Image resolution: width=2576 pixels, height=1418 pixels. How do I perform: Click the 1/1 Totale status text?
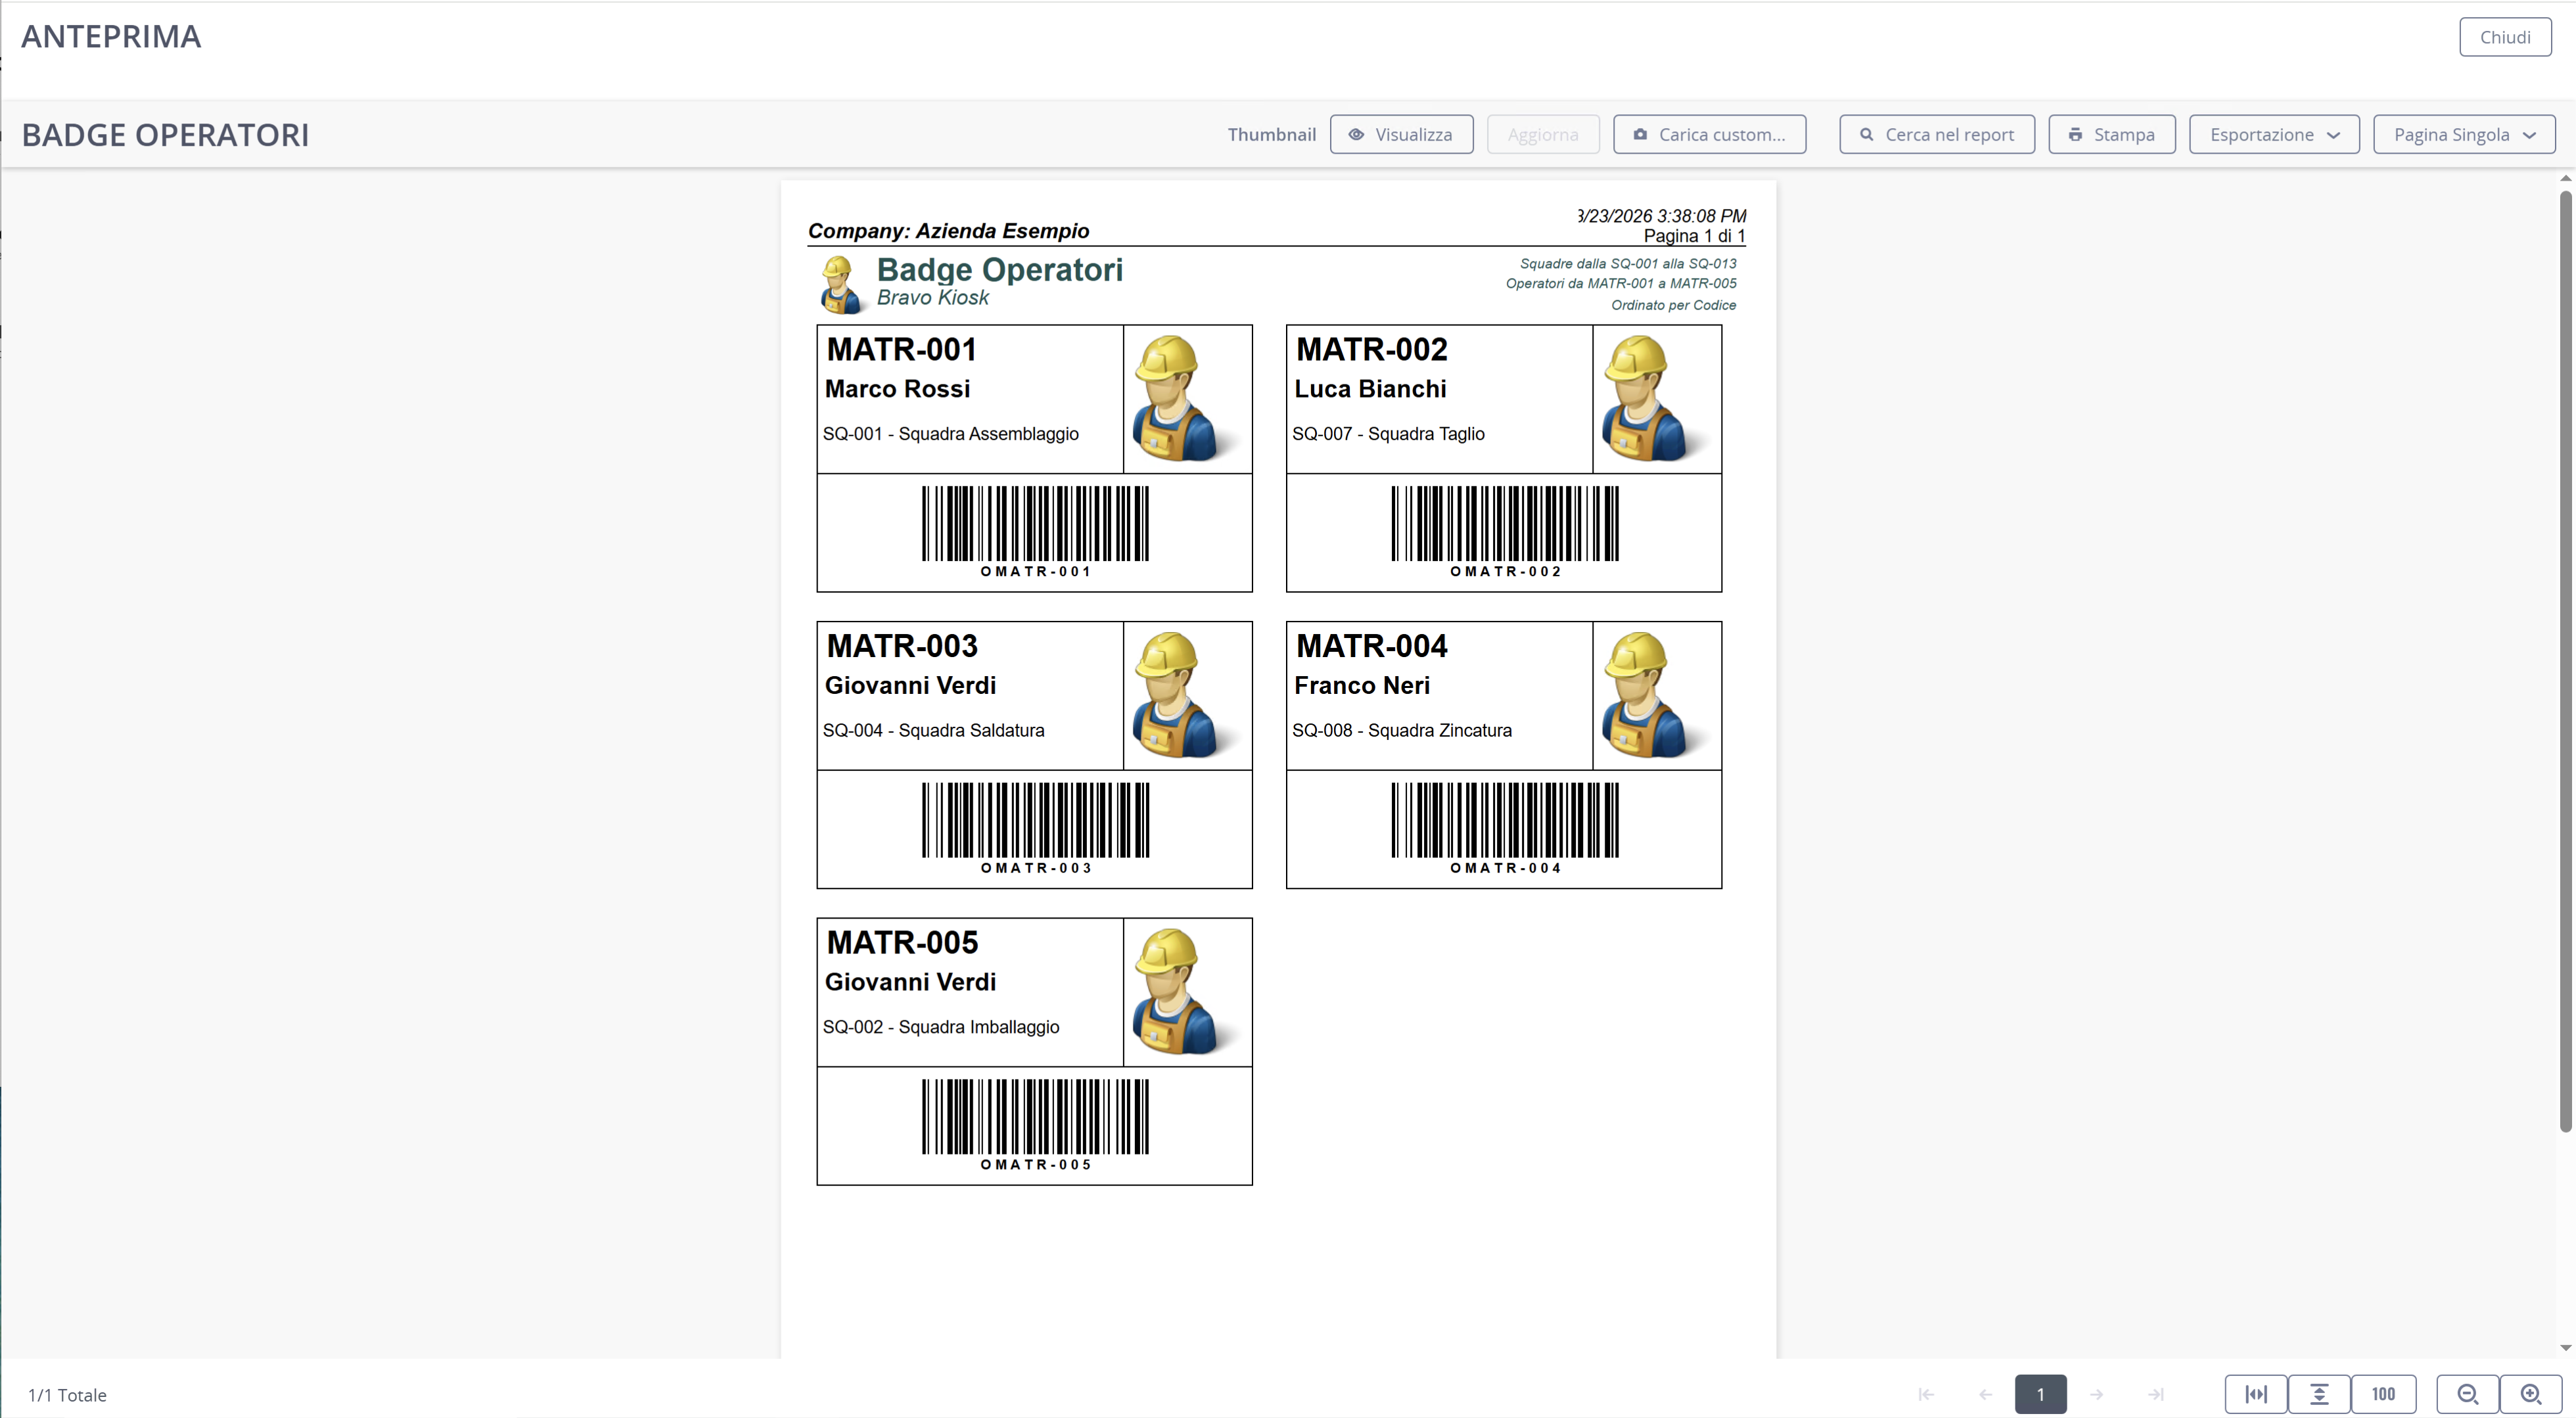pyautogui.click(x=67, y=1395)
